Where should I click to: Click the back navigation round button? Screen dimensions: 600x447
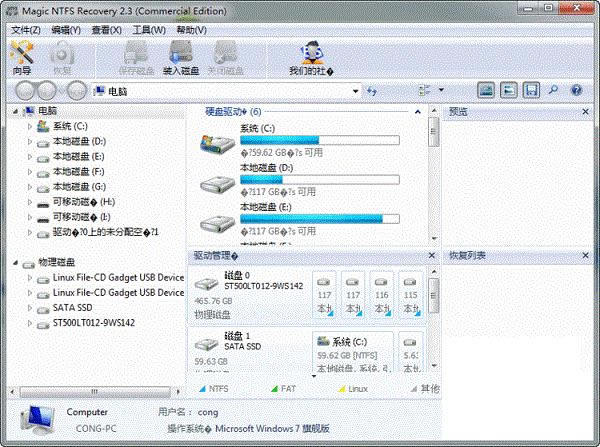tap(25, 91)
